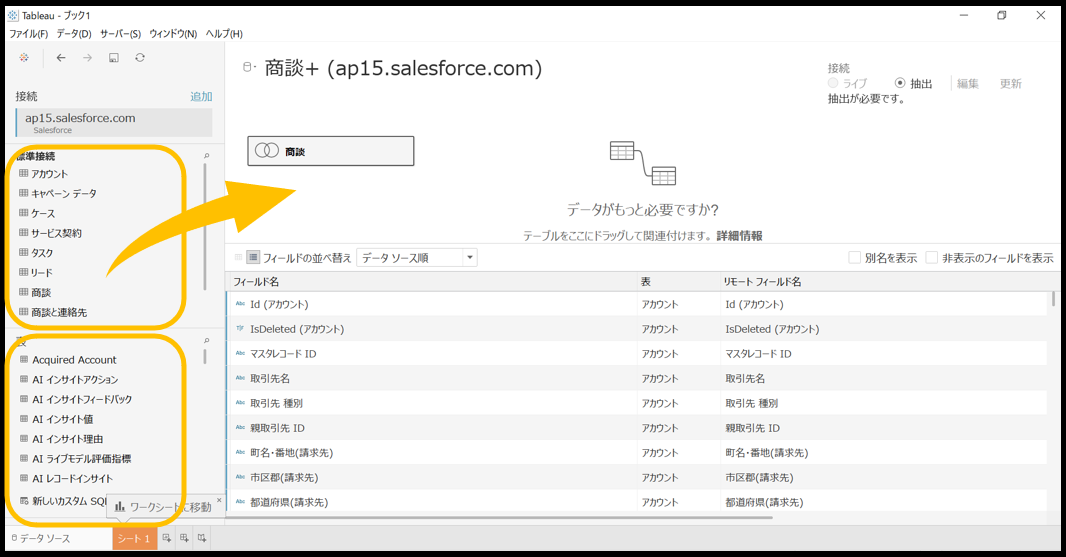
Task: Click the Tableau start page logo icon
Action: (x=24, y=58)
